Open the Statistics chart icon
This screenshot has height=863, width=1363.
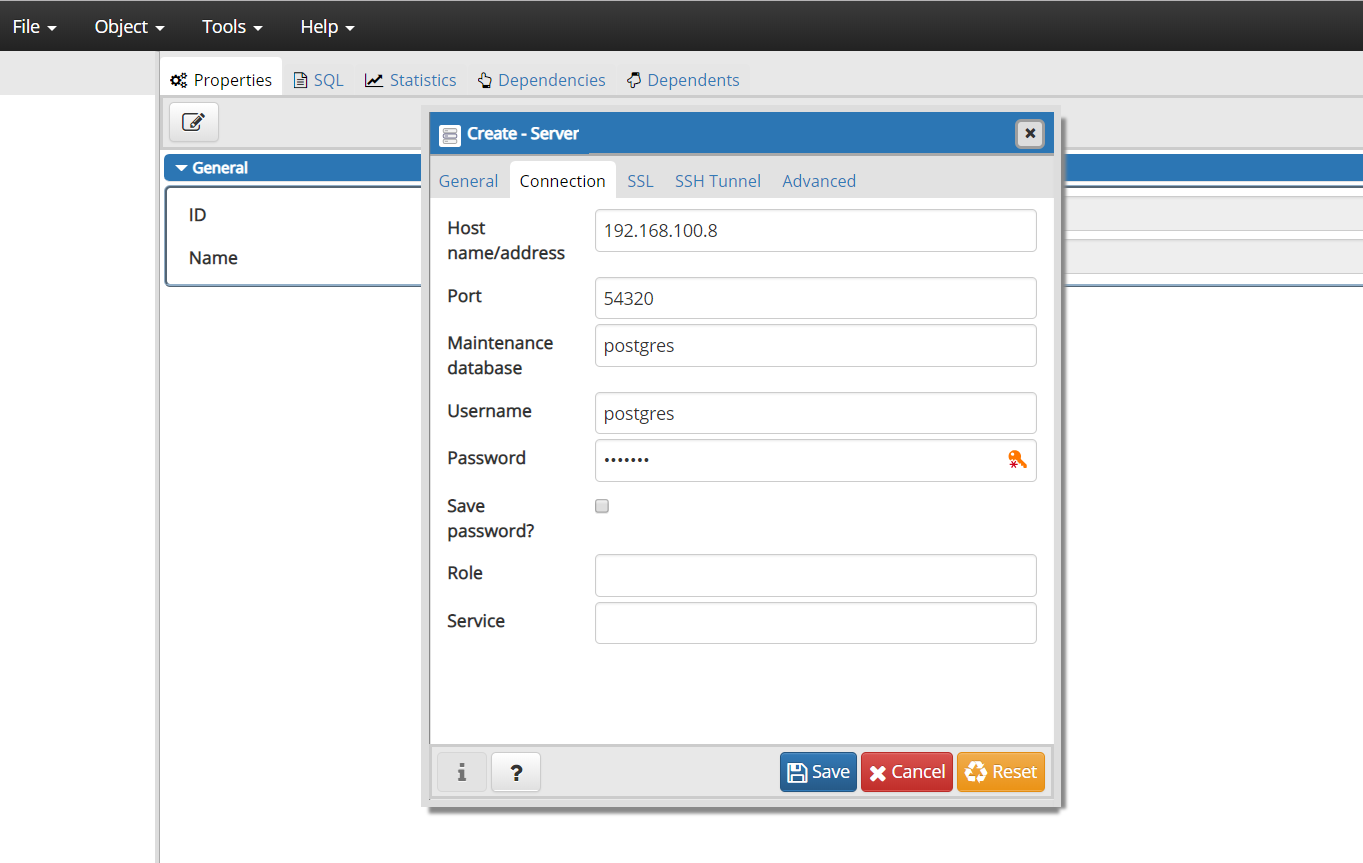click(375, 79)
